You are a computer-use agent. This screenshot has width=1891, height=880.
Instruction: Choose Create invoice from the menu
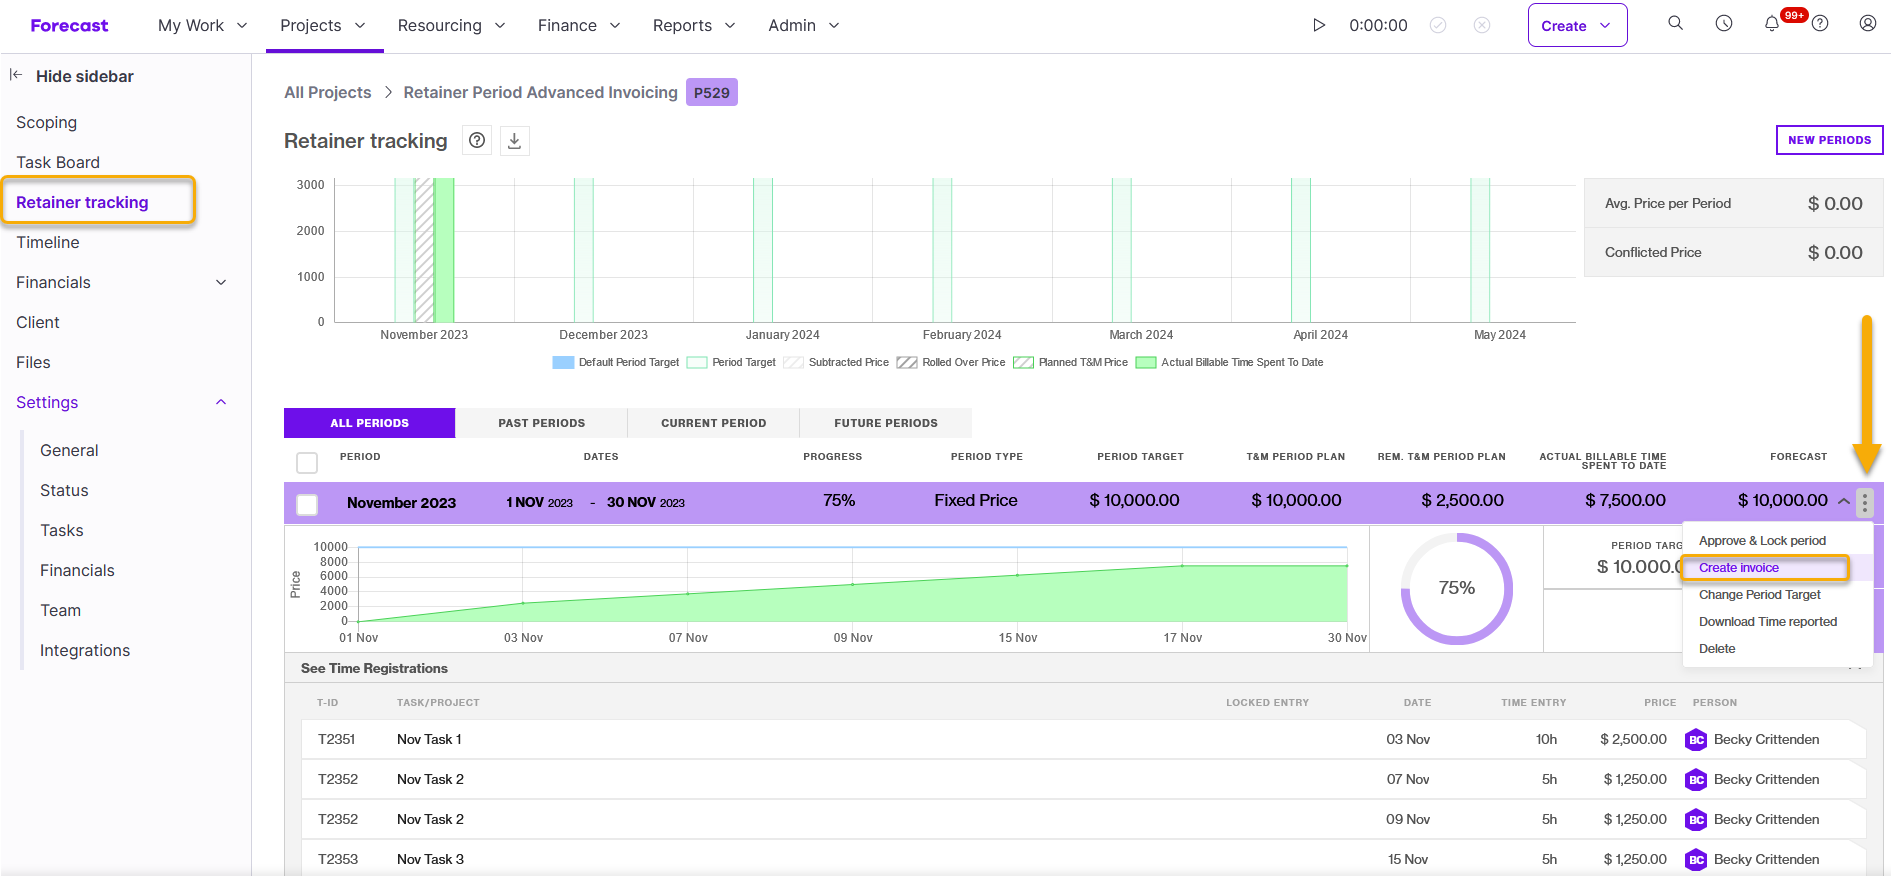[1739, 568]
